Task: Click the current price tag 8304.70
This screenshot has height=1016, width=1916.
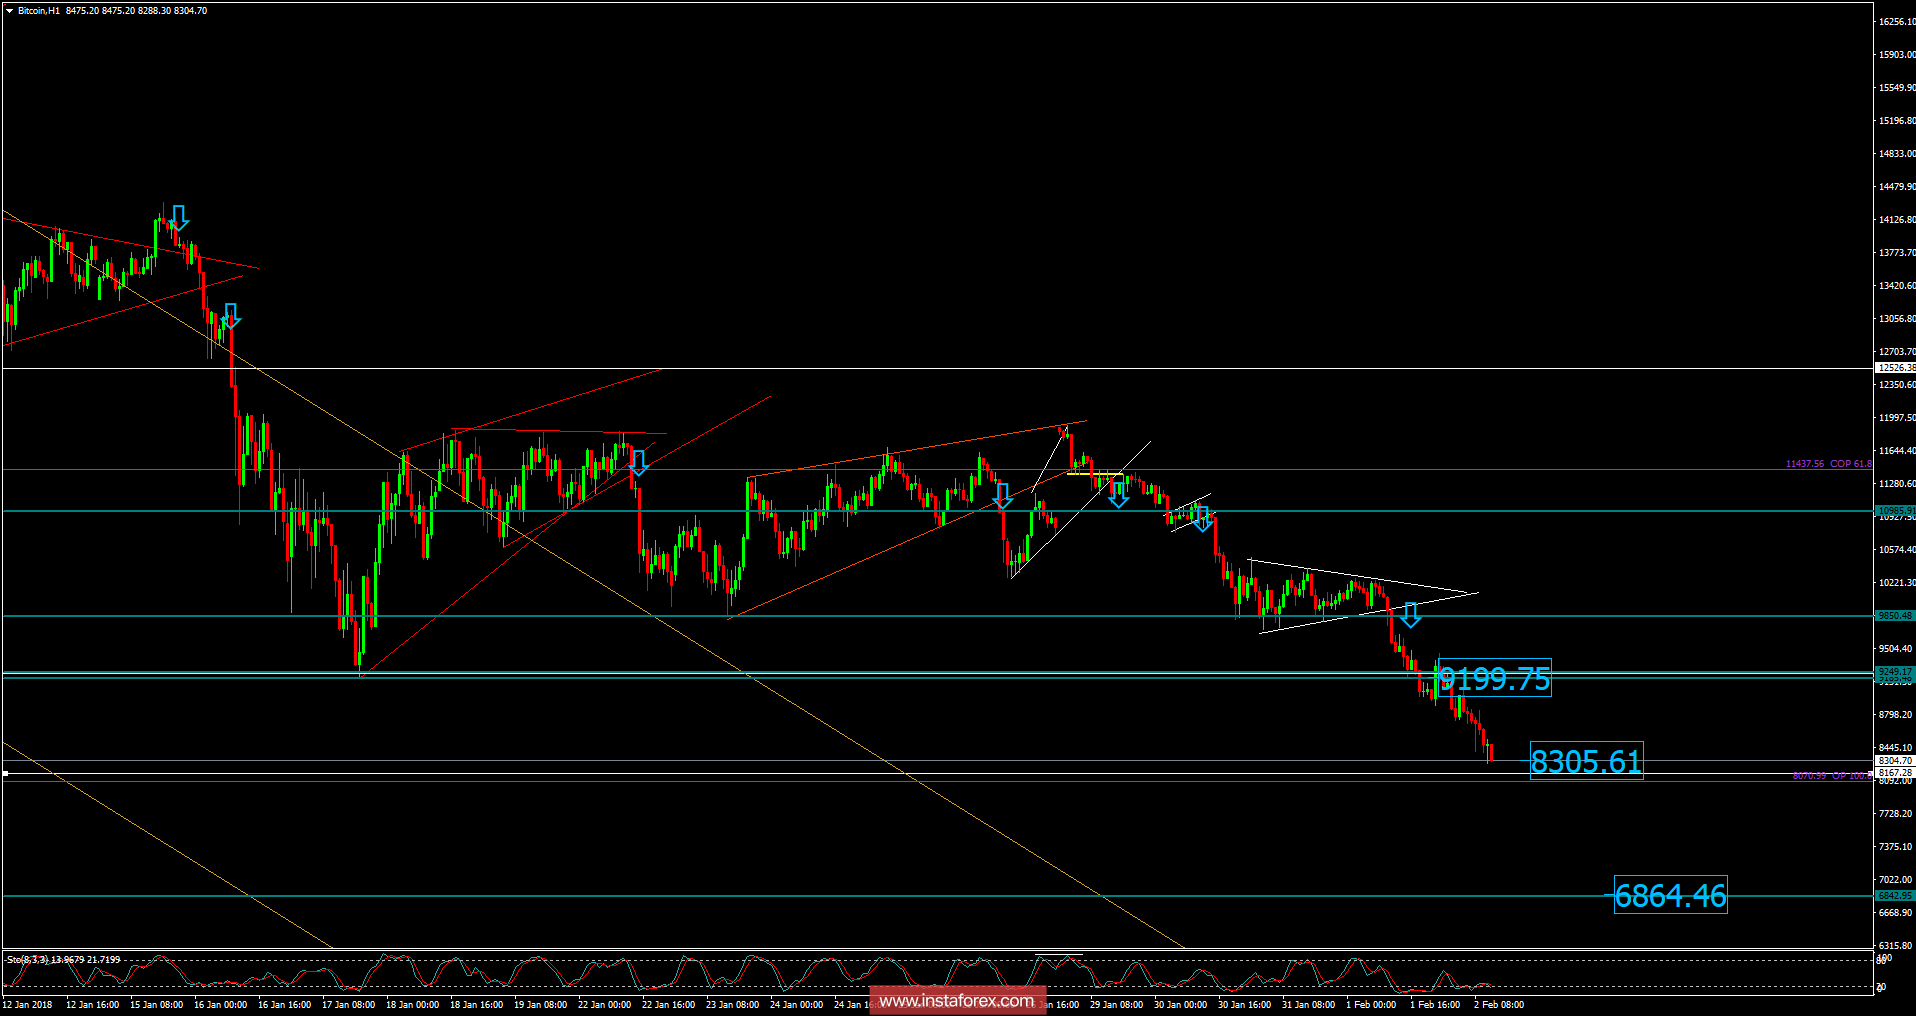Action: click(1895, 761)
